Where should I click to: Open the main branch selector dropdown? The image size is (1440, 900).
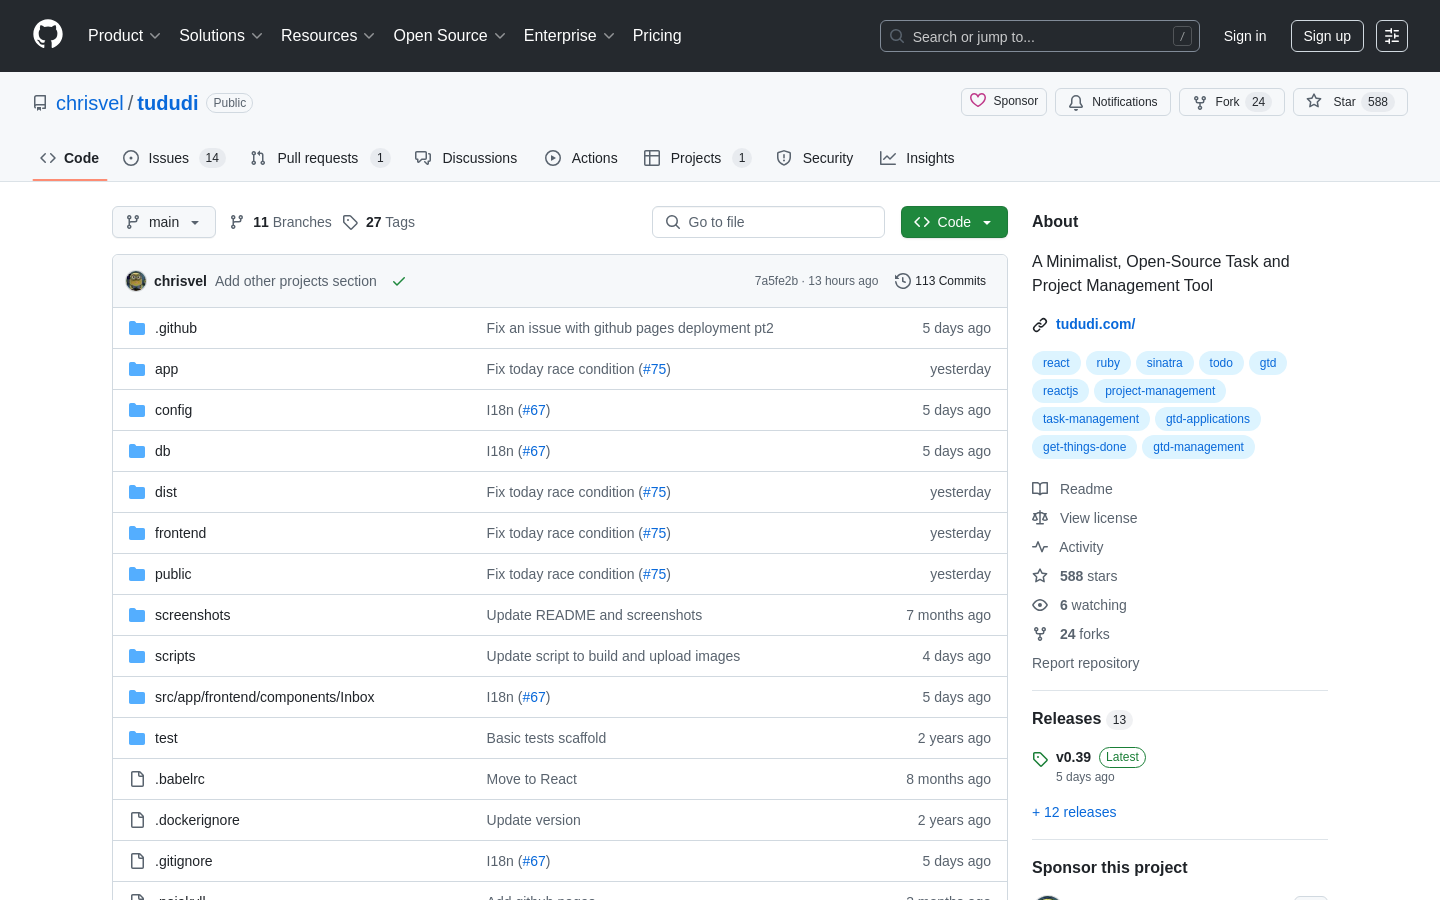(164, 222)
